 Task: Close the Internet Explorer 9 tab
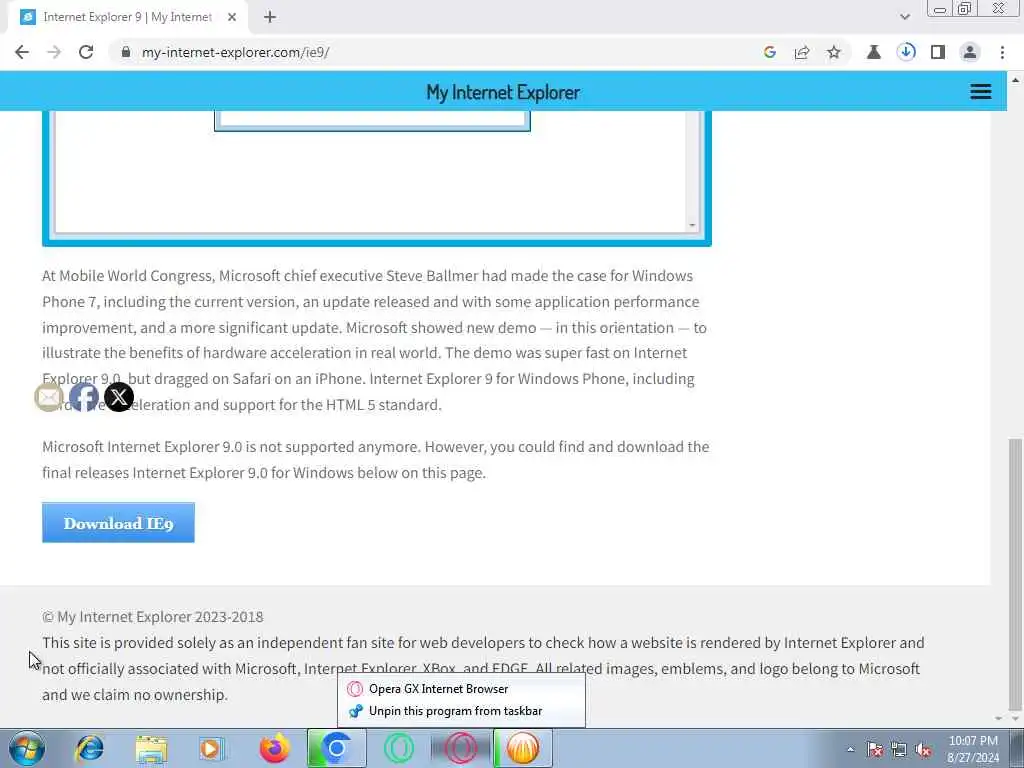coord(232,18)
